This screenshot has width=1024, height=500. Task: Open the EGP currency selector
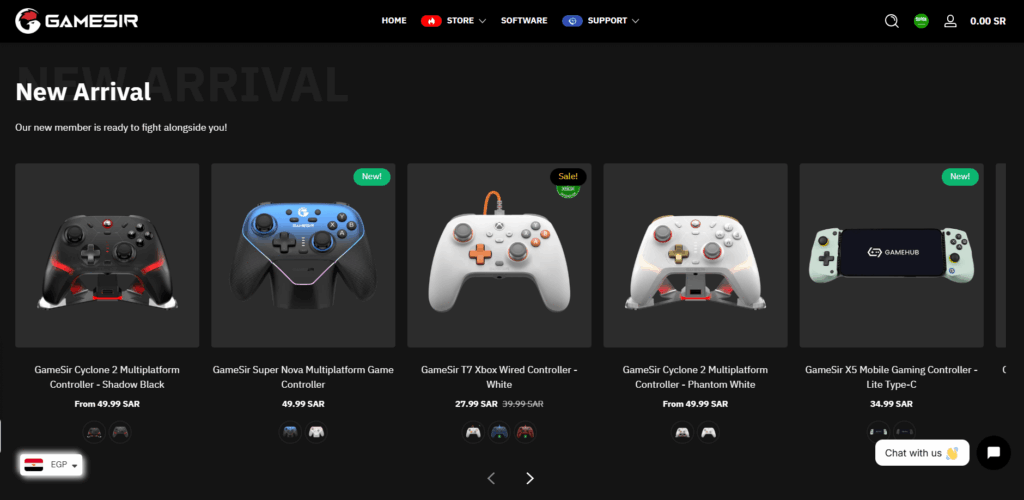(51, 465)
